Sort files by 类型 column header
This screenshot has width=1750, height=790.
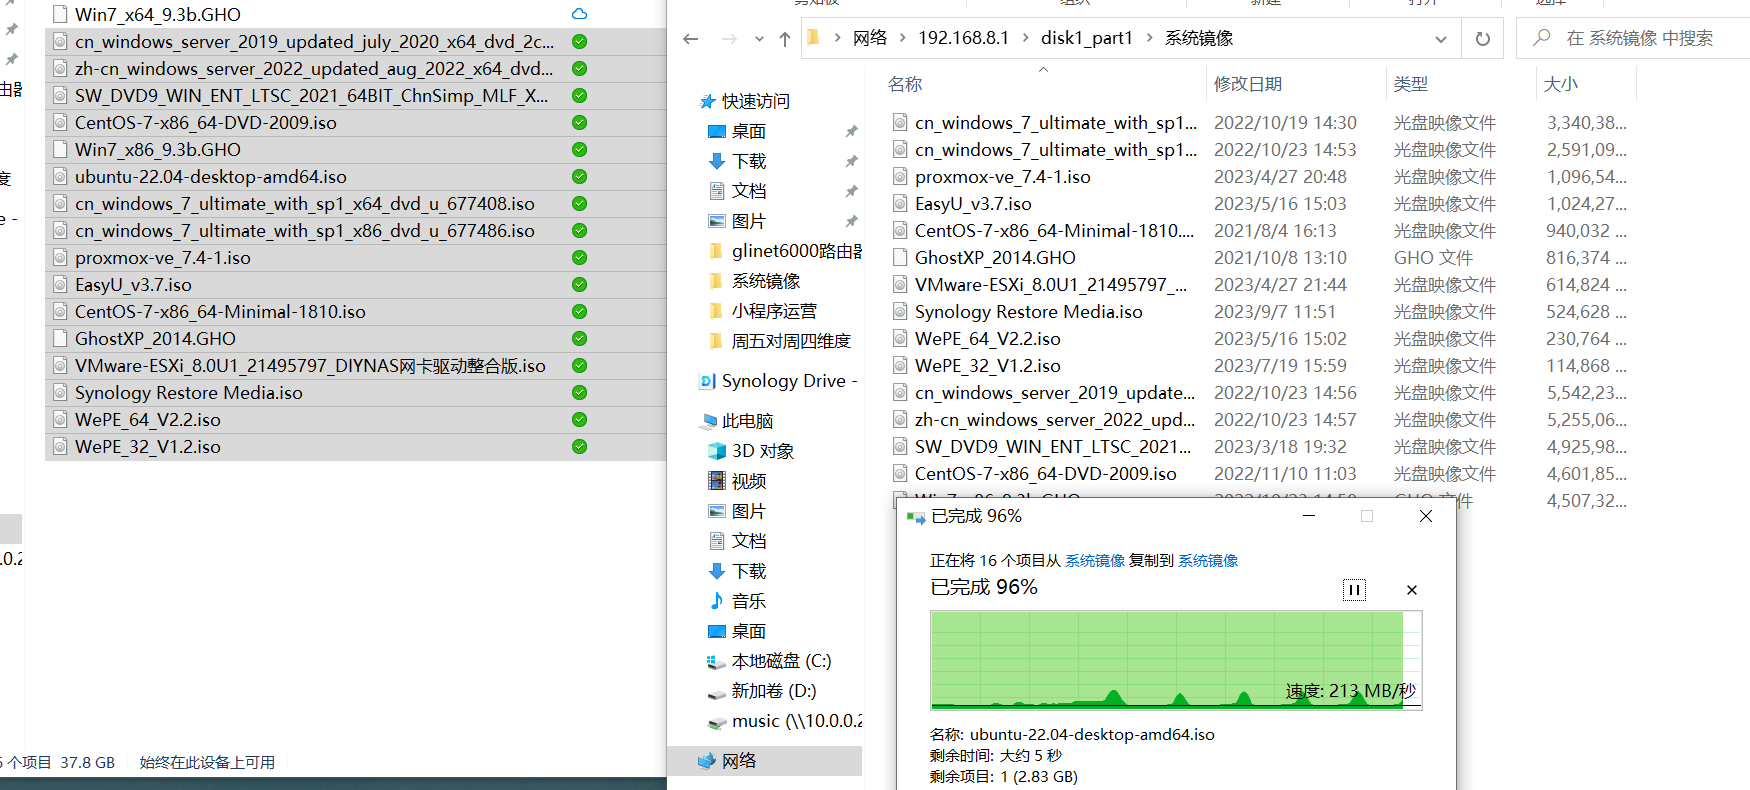coord(1410,84)
